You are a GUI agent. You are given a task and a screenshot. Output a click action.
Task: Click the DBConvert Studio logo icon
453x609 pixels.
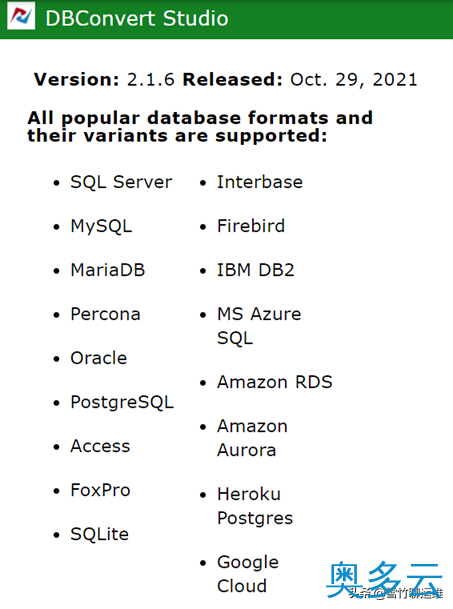pos(21,16)
